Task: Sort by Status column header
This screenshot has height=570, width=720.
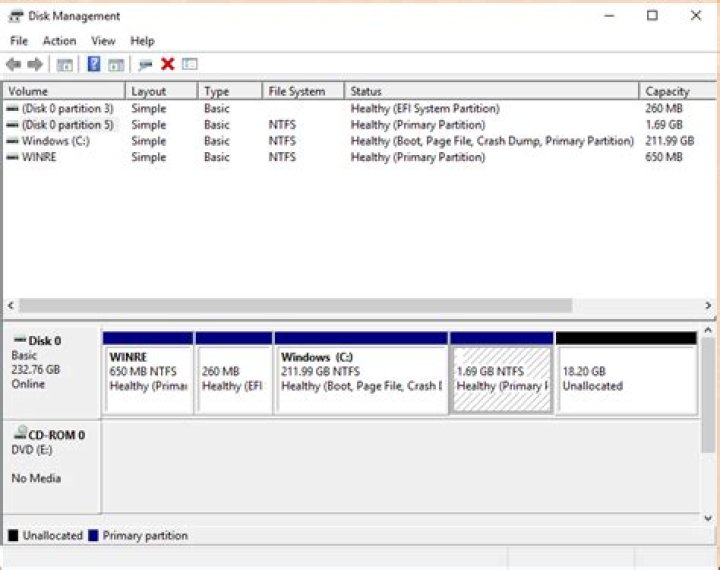Action: [x=491, y=91]
